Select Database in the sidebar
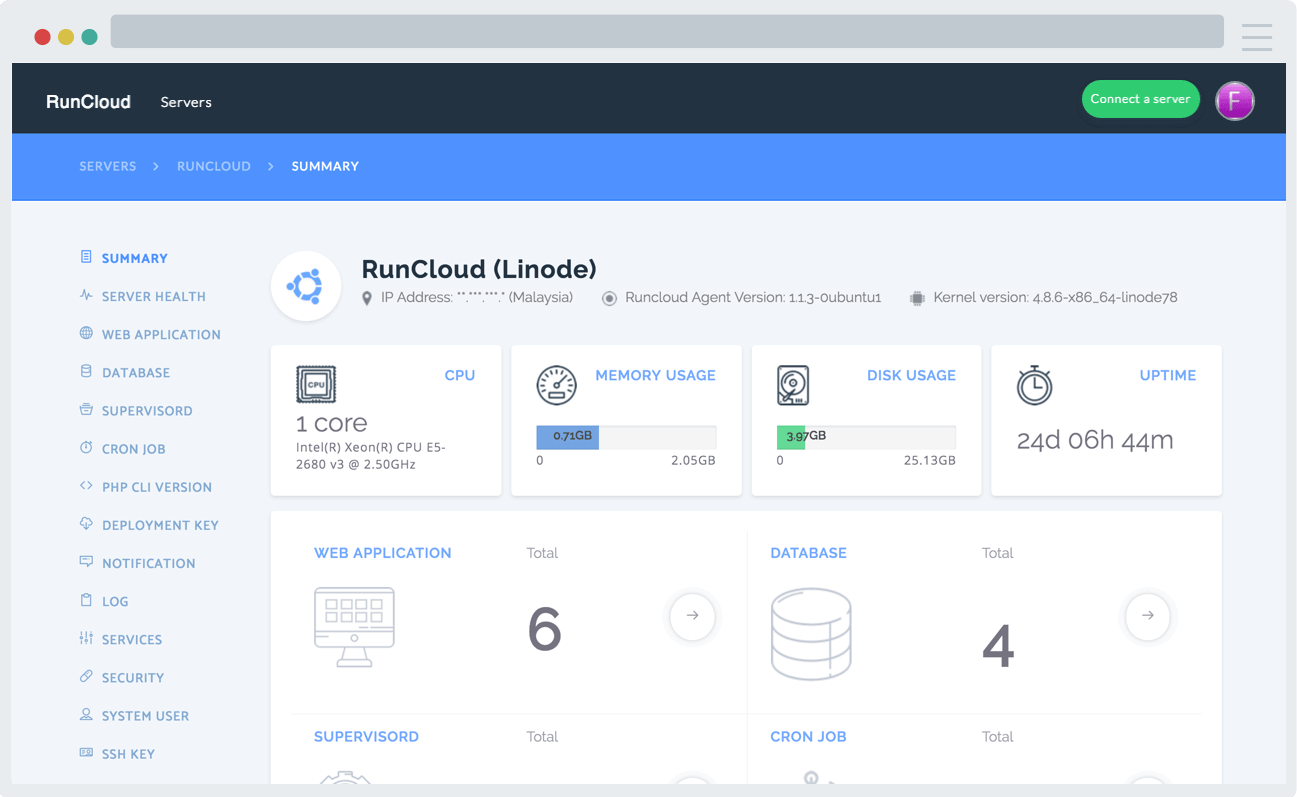Viewport: 1297px width, 797px height. [136, 372]
